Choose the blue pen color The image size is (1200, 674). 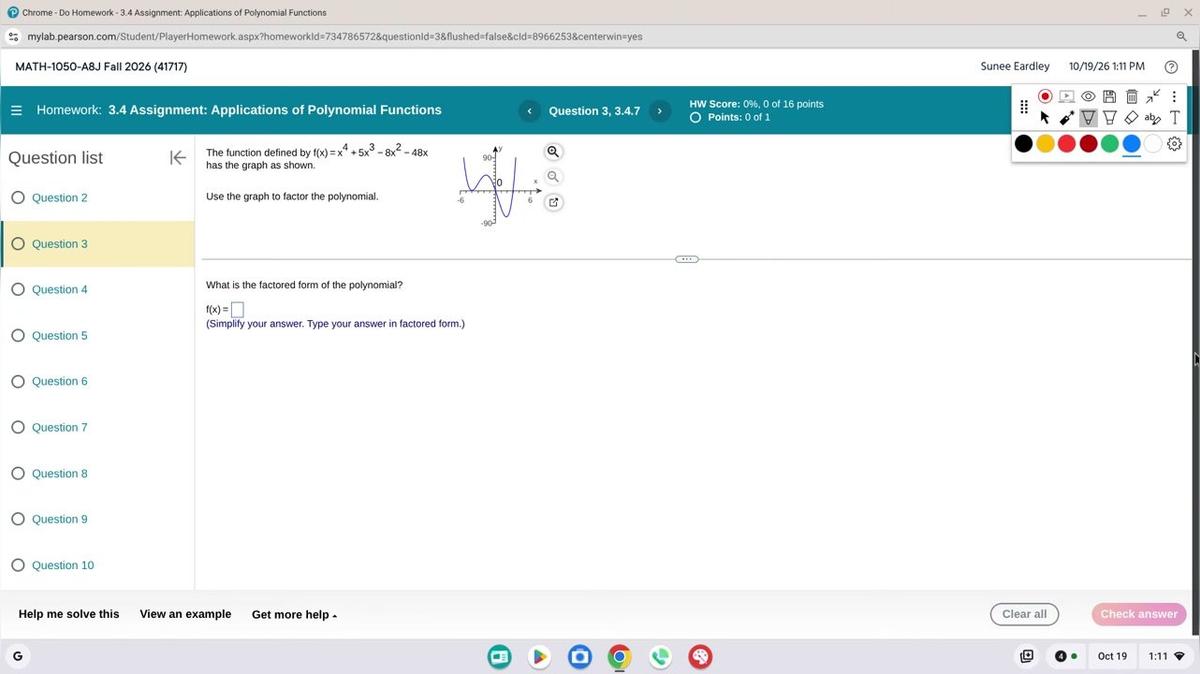tap(1131, 144)
